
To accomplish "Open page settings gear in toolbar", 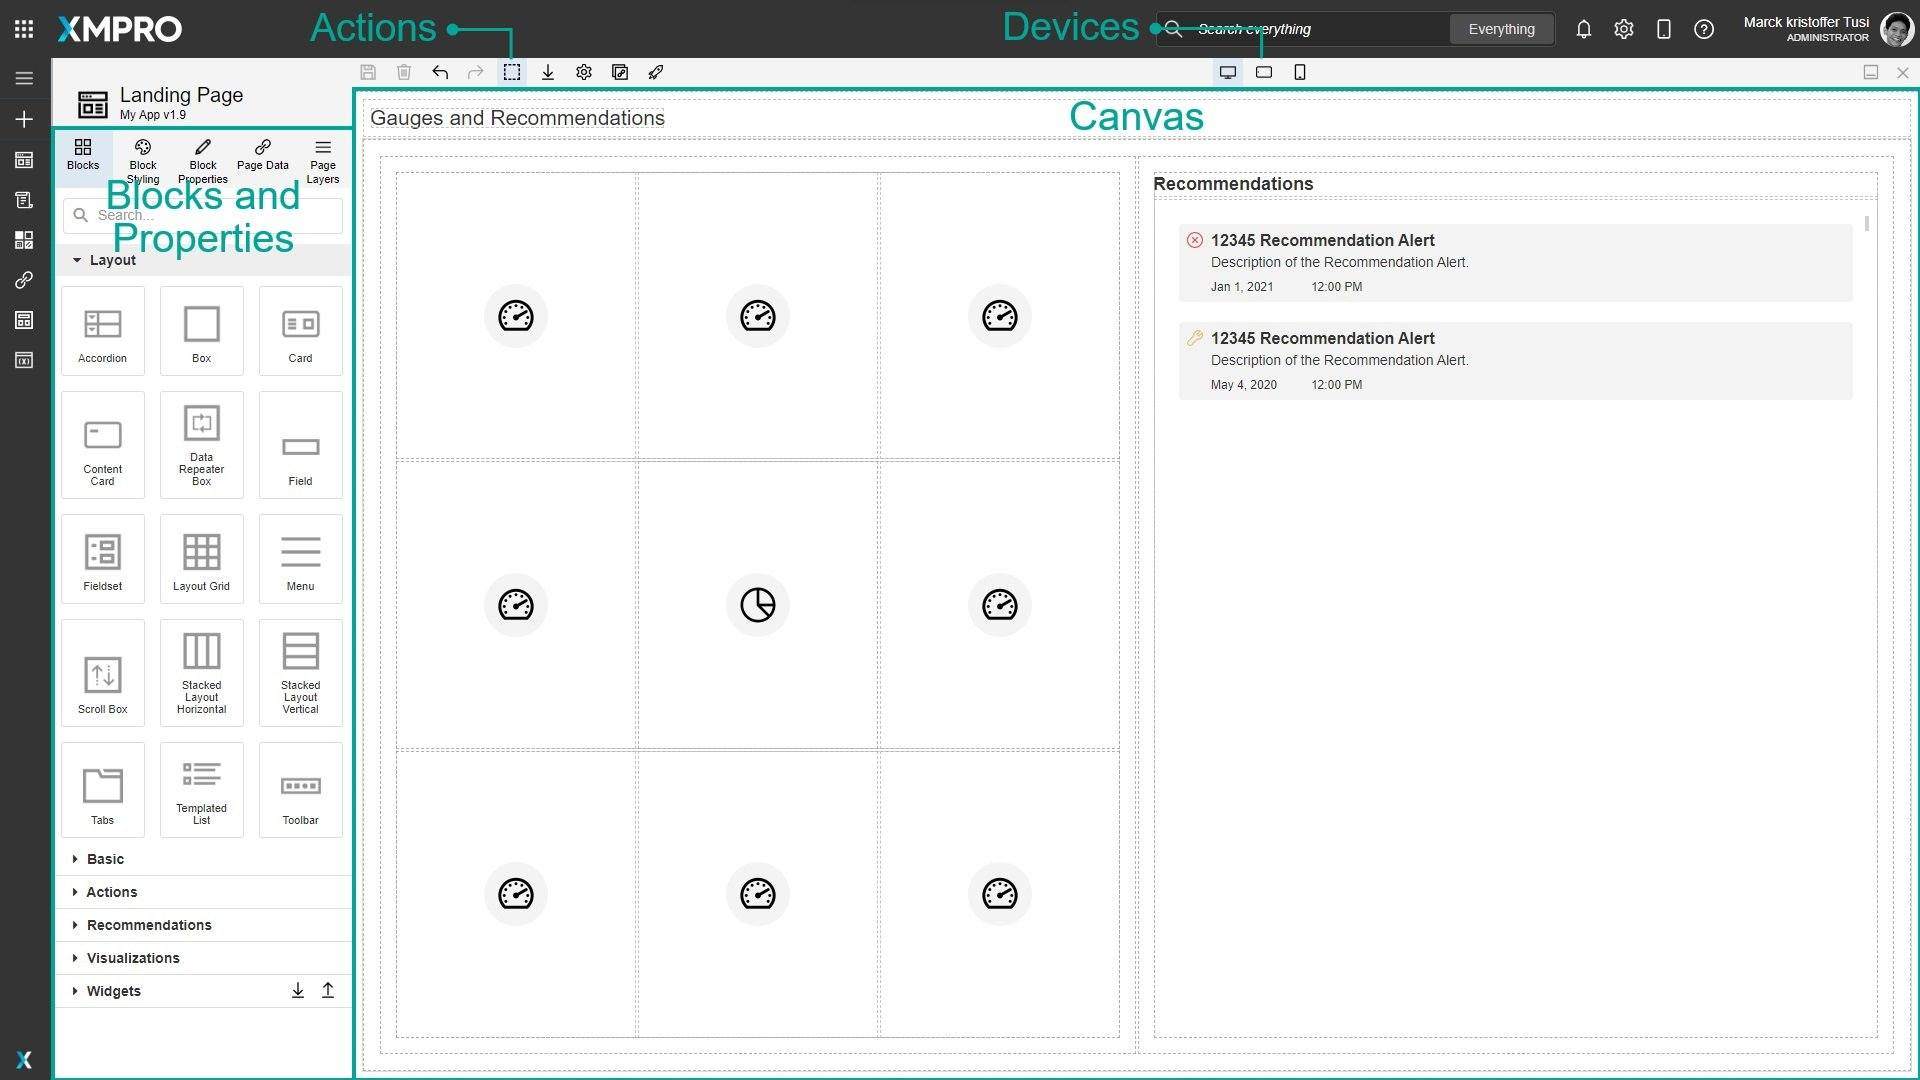I will pos(584,72).
